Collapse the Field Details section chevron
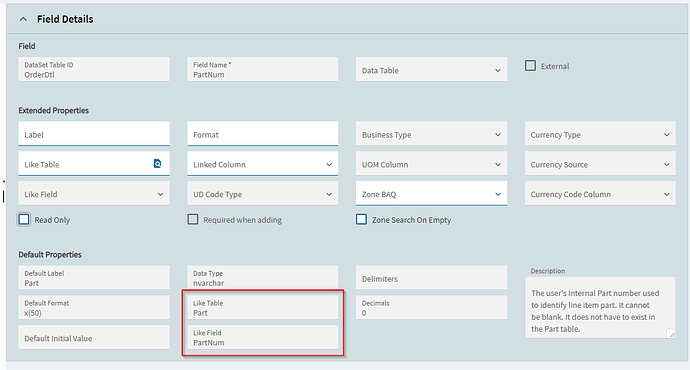Viewport: 690px width, 370px height. coord(23,19)
